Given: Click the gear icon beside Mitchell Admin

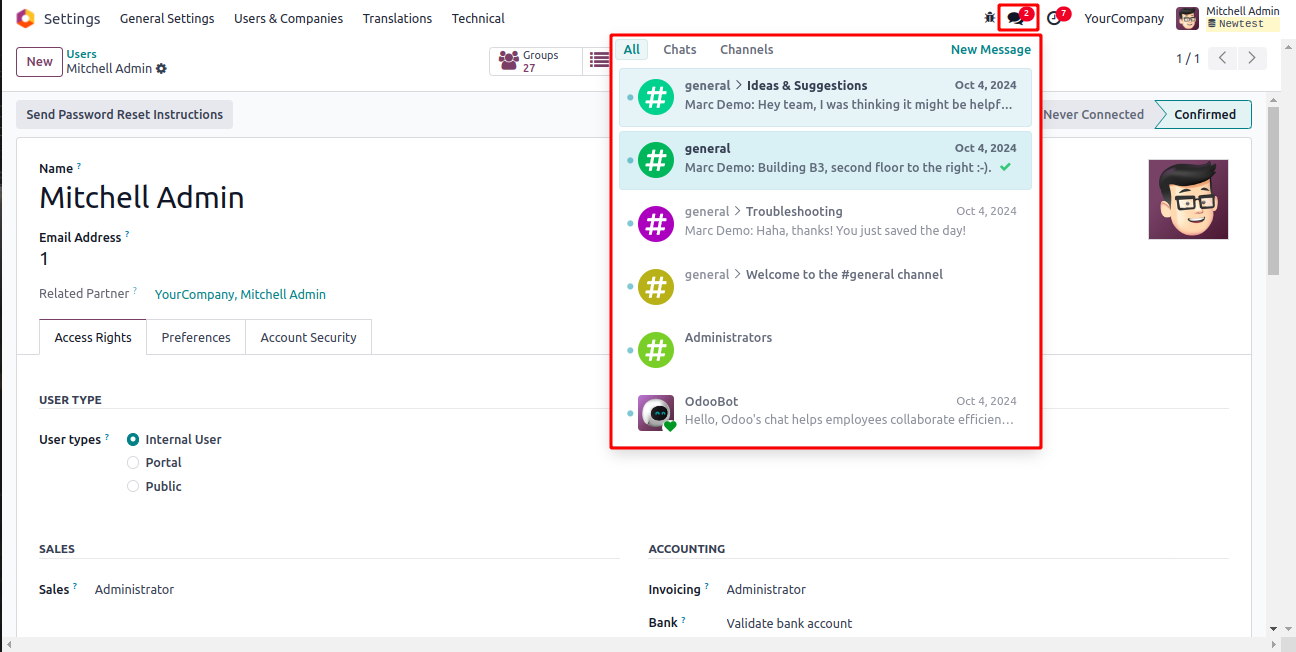Looking at the screenshot, I should [x=162, y=69].
